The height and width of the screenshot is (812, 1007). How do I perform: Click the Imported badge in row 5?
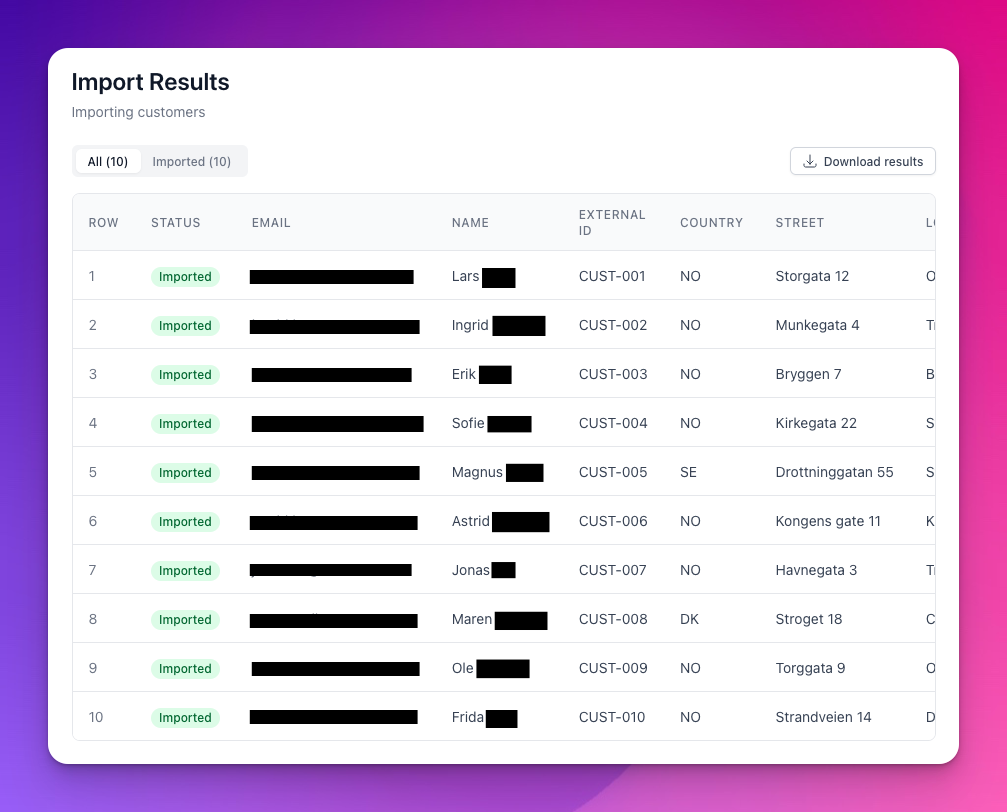pos(185,472)
